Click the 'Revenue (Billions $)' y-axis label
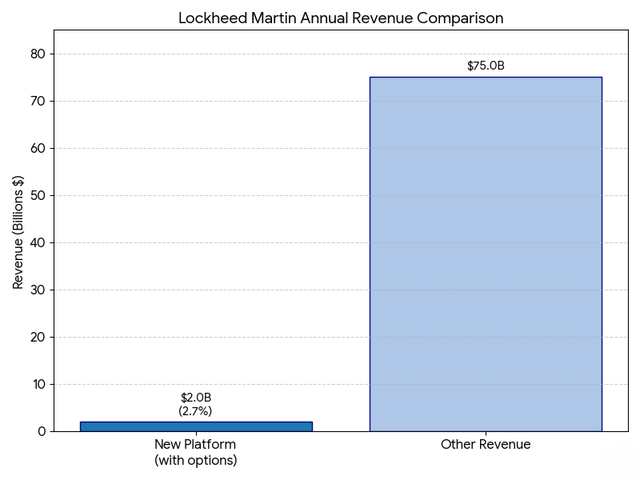The image size is (640, 480). [x=18, y=232]
